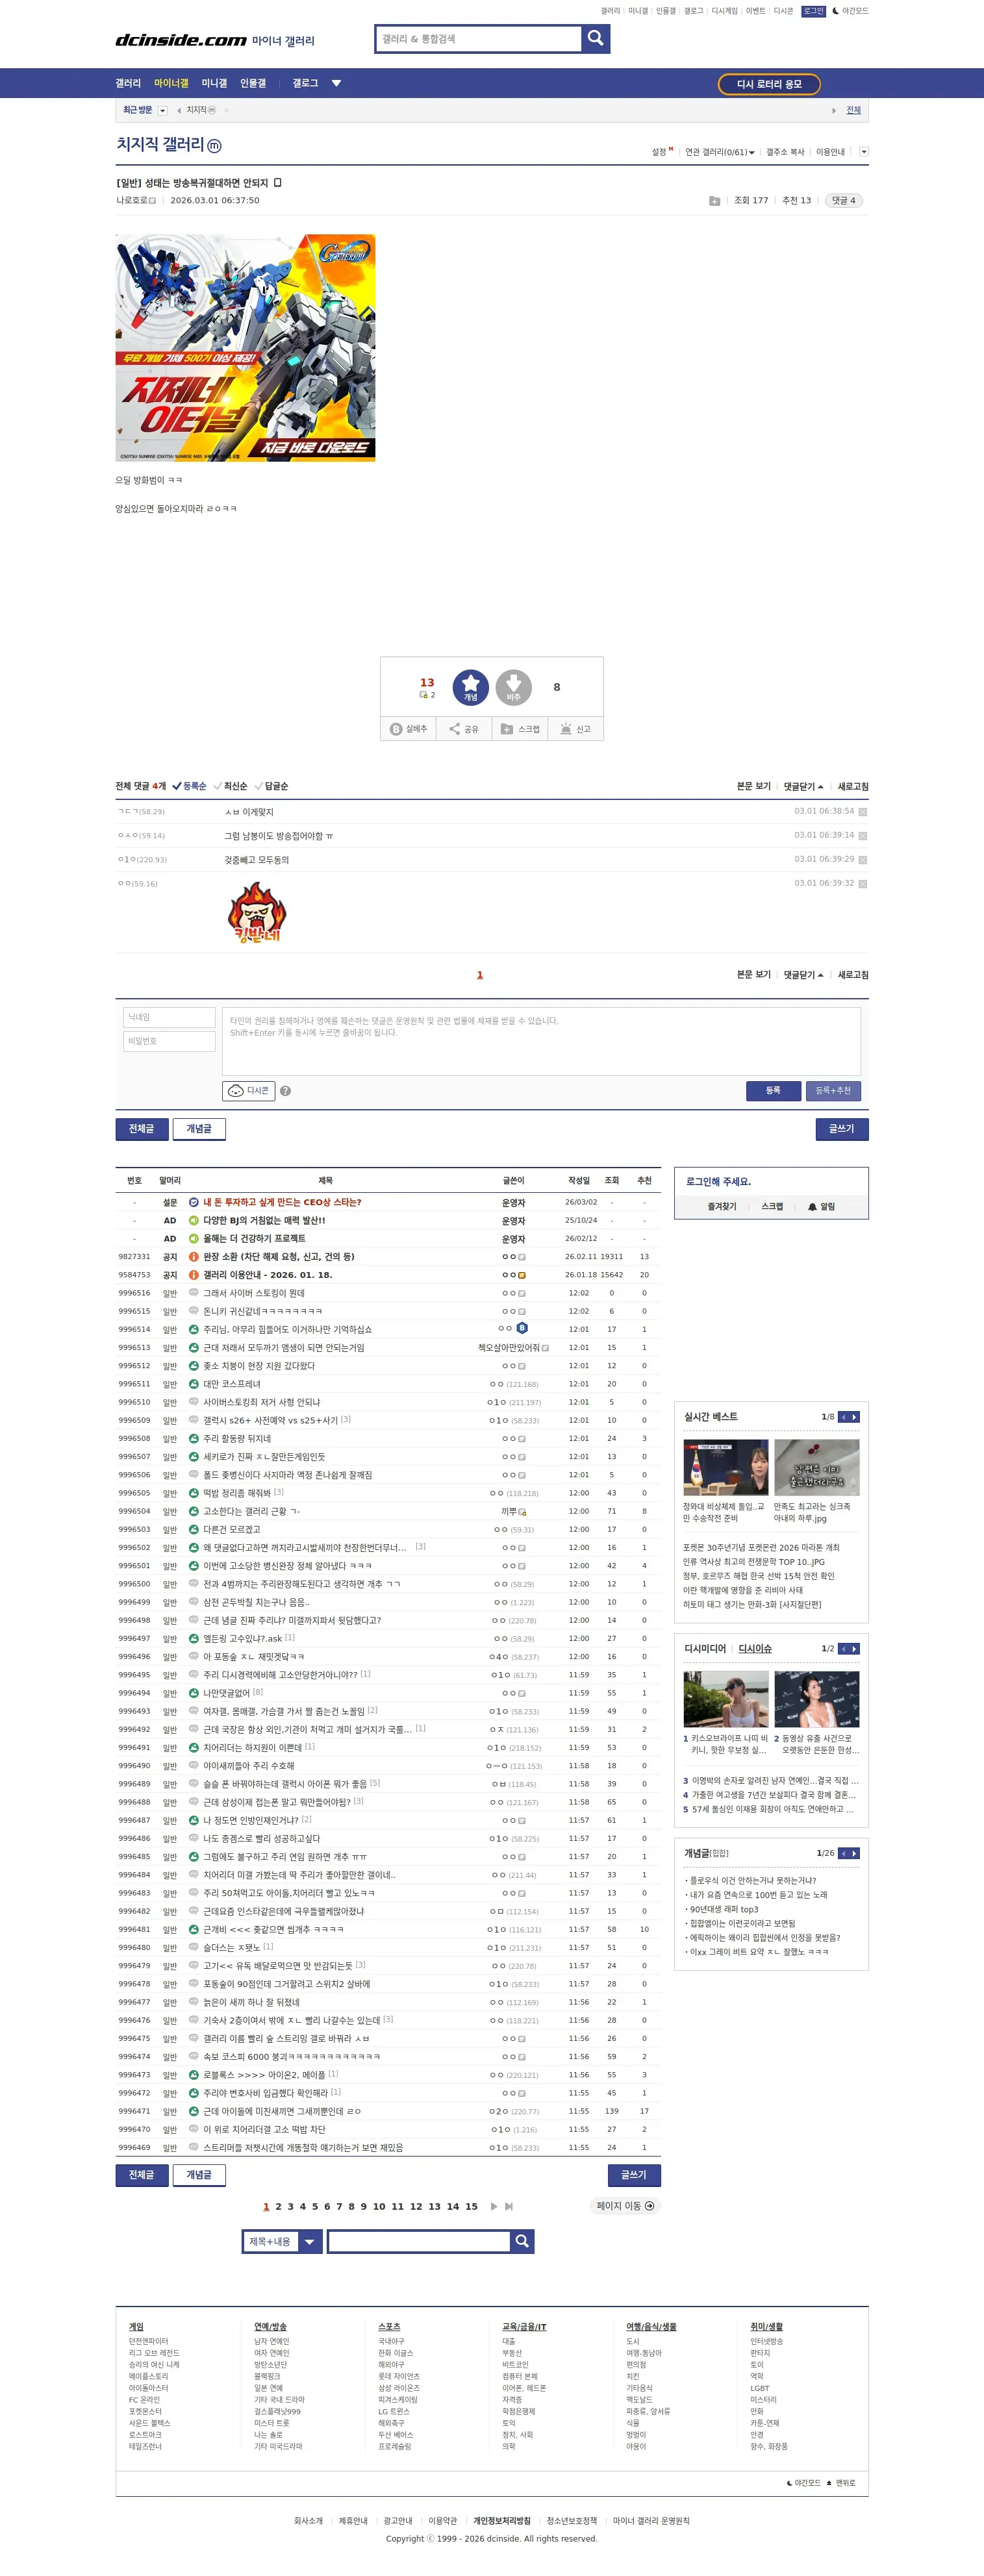The height and width of the screenshot is (2576, 984).
Task: Go to page 2 in pagination
Action: (278, 2206)
